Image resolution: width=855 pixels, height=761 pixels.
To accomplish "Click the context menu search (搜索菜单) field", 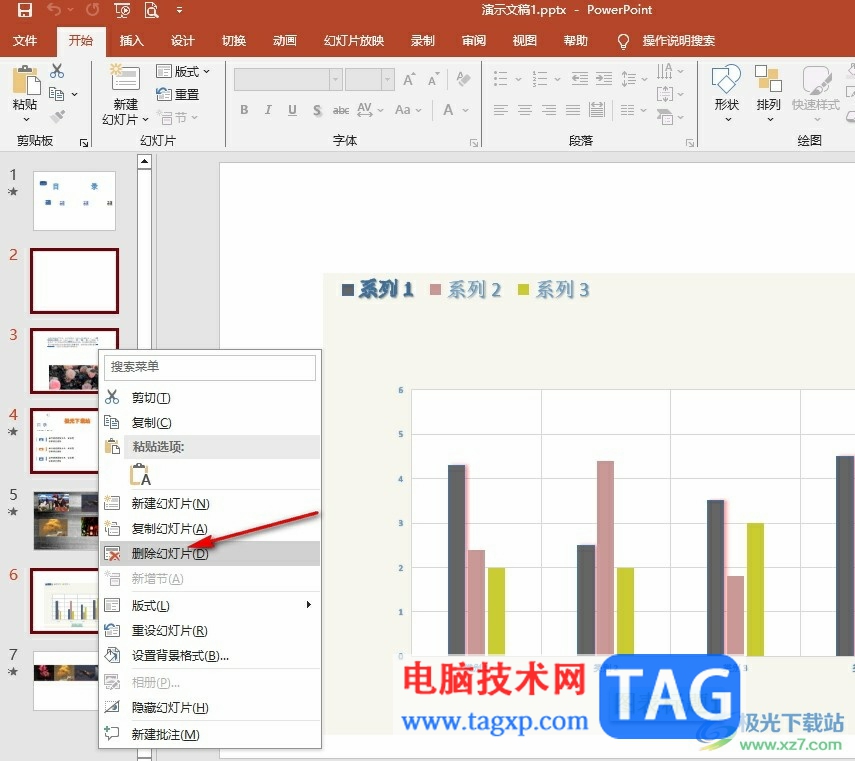I will tap(210, 367).
